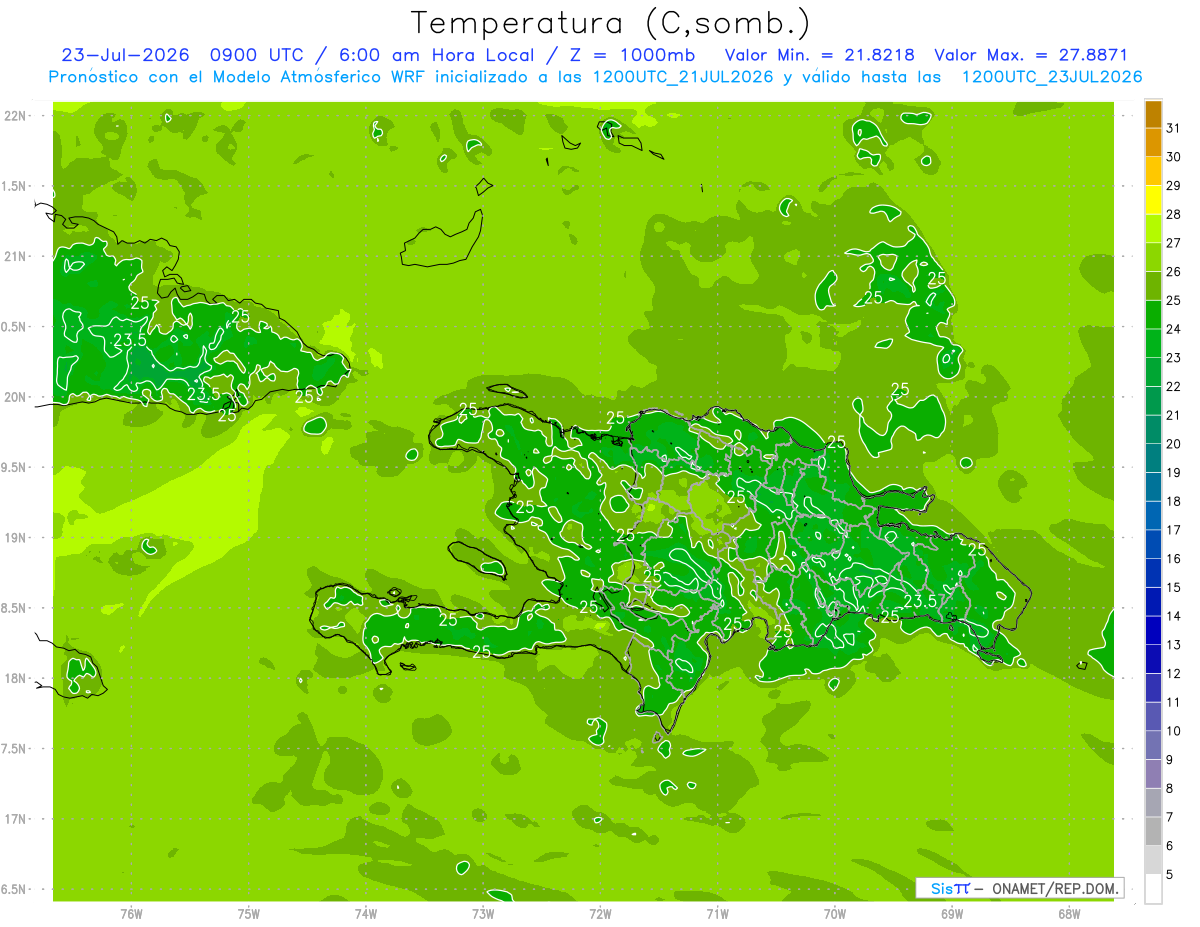Click the white swatch below legend value 5
This screenshot has width=1200, height=927.
coord(1153,889)
